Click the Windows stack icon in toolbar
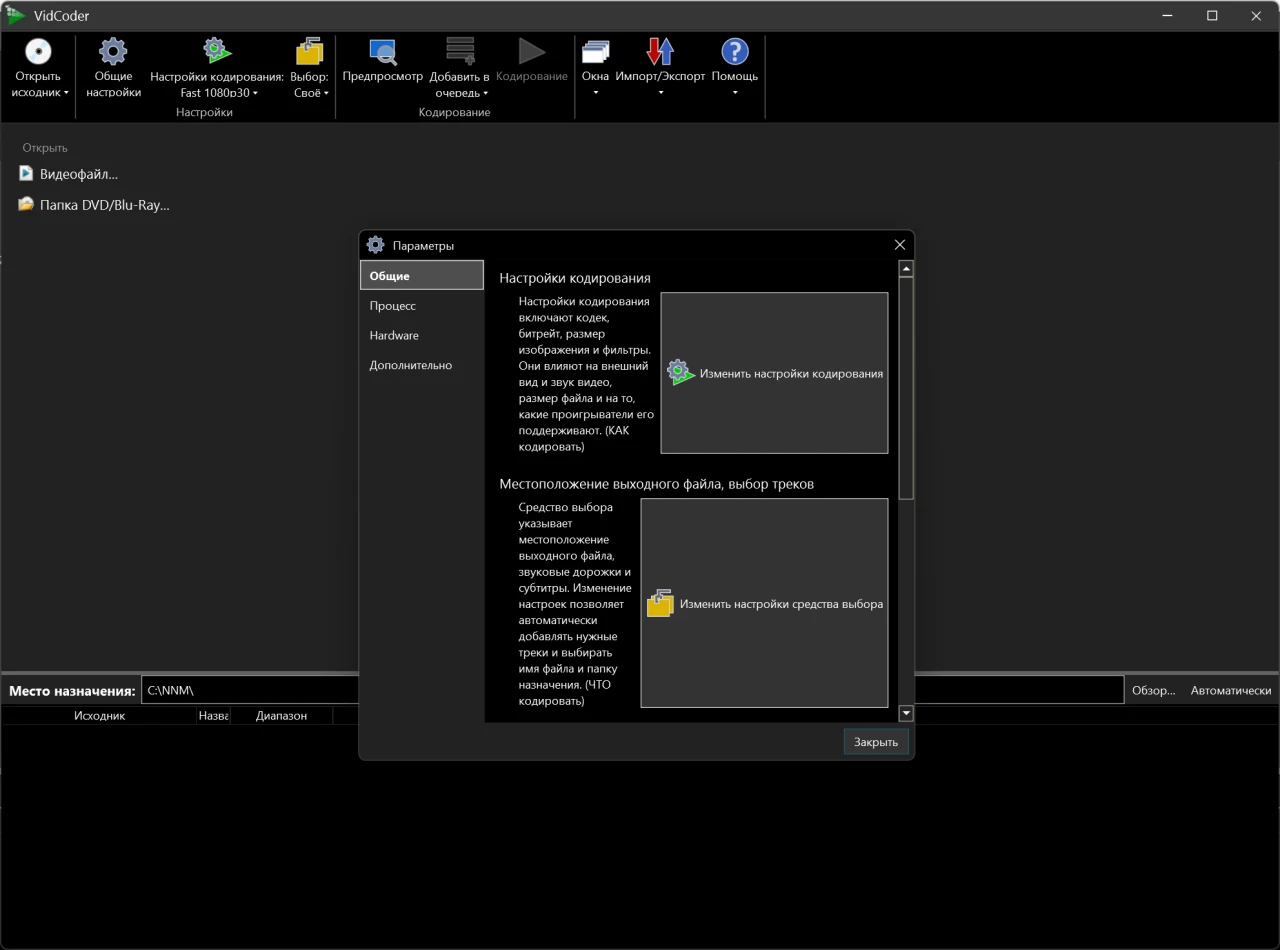The width and height of the screenshot is (1280, 950). pyautogui.click(x=595, y=52)
